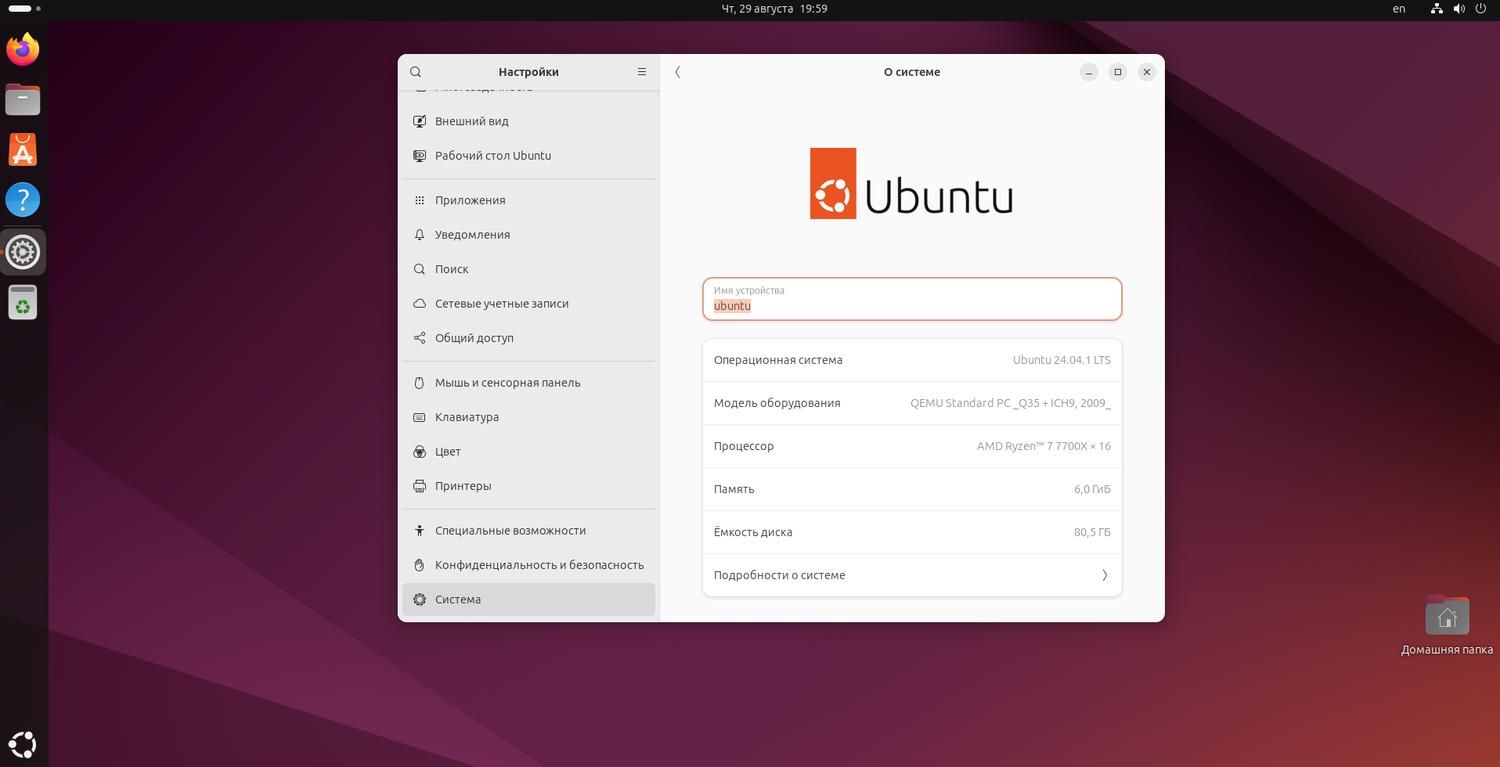Click the 6,0 ГиБ memory value

[1092, 489]
